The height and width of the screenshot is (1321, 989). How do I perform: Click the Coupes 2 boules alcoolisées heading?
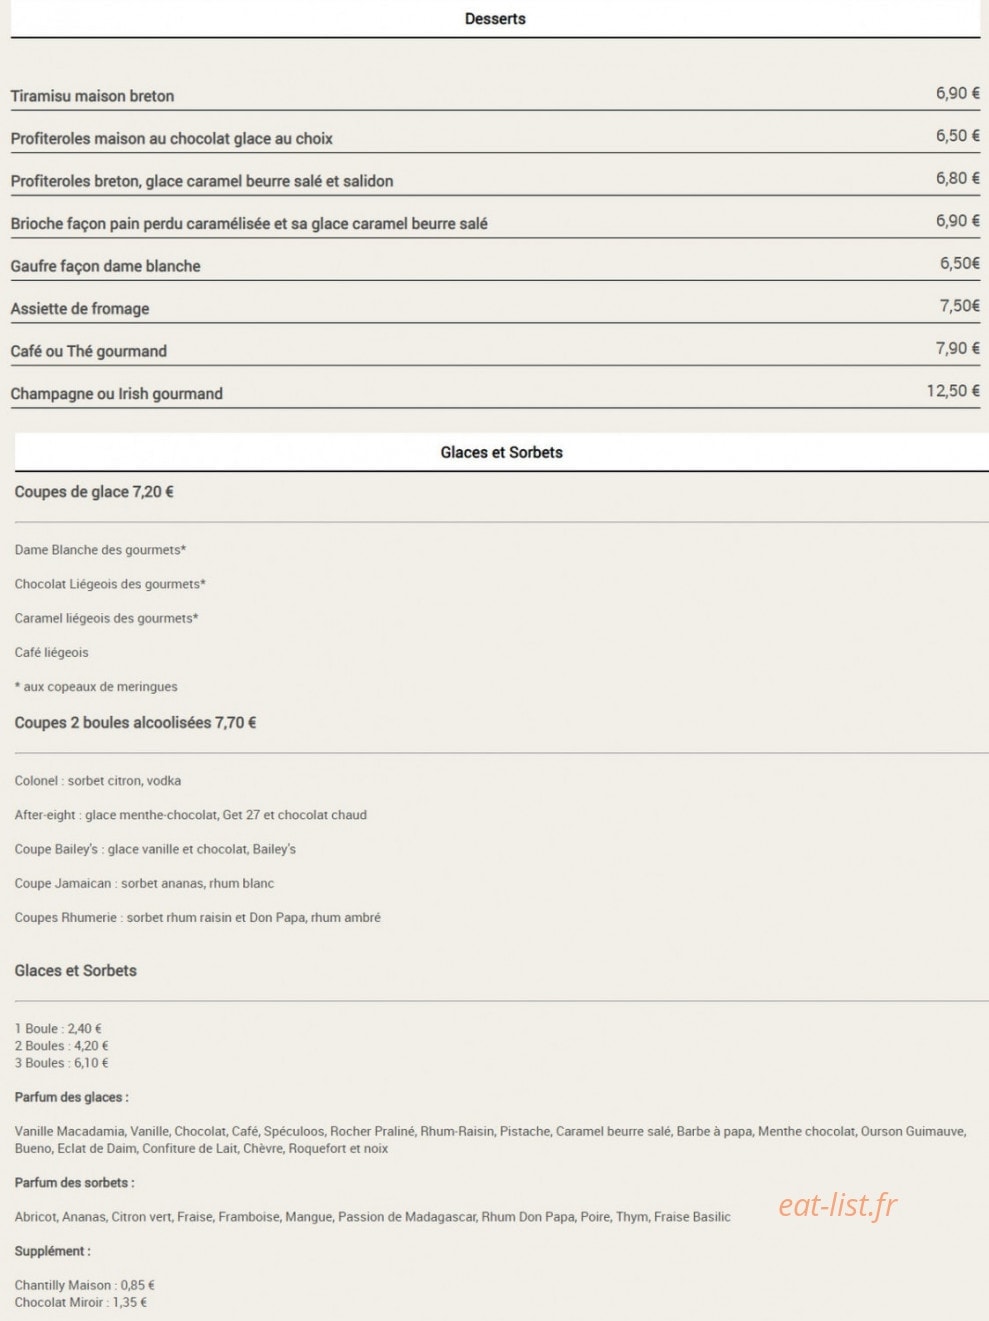(x=135, y=722)
